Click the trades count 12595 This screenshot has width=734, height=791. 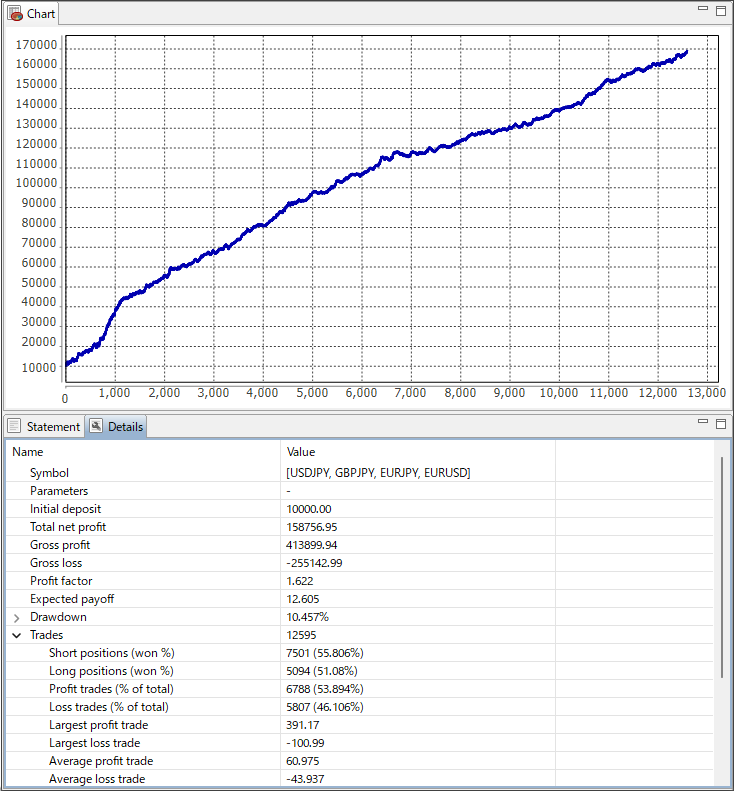(301, 635)
